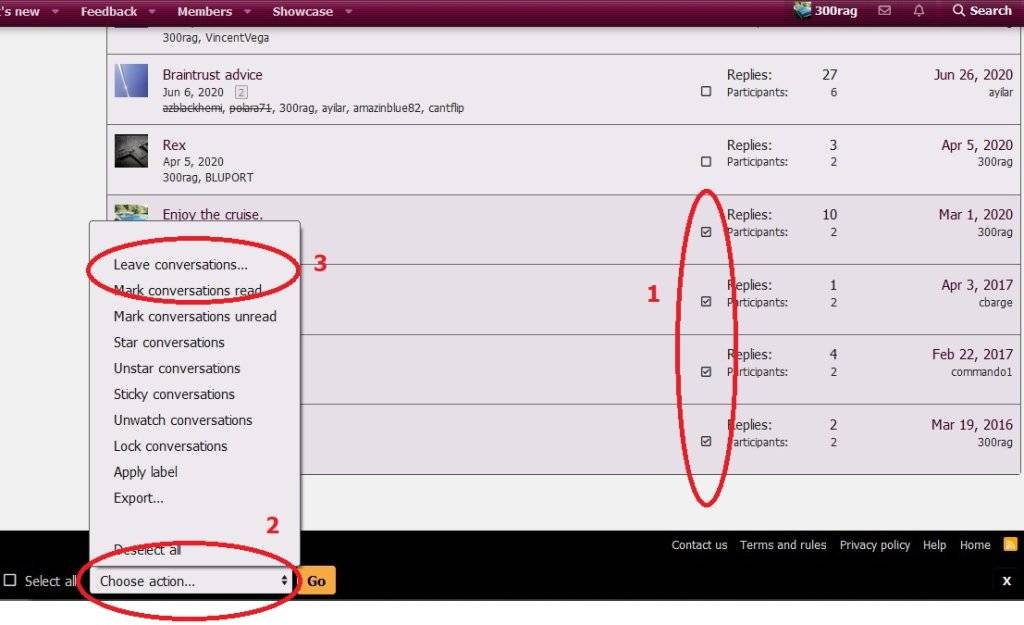The image size is (1024, 625).
Task: Click the Rex conversation avatar
Action: click(131, 151)
